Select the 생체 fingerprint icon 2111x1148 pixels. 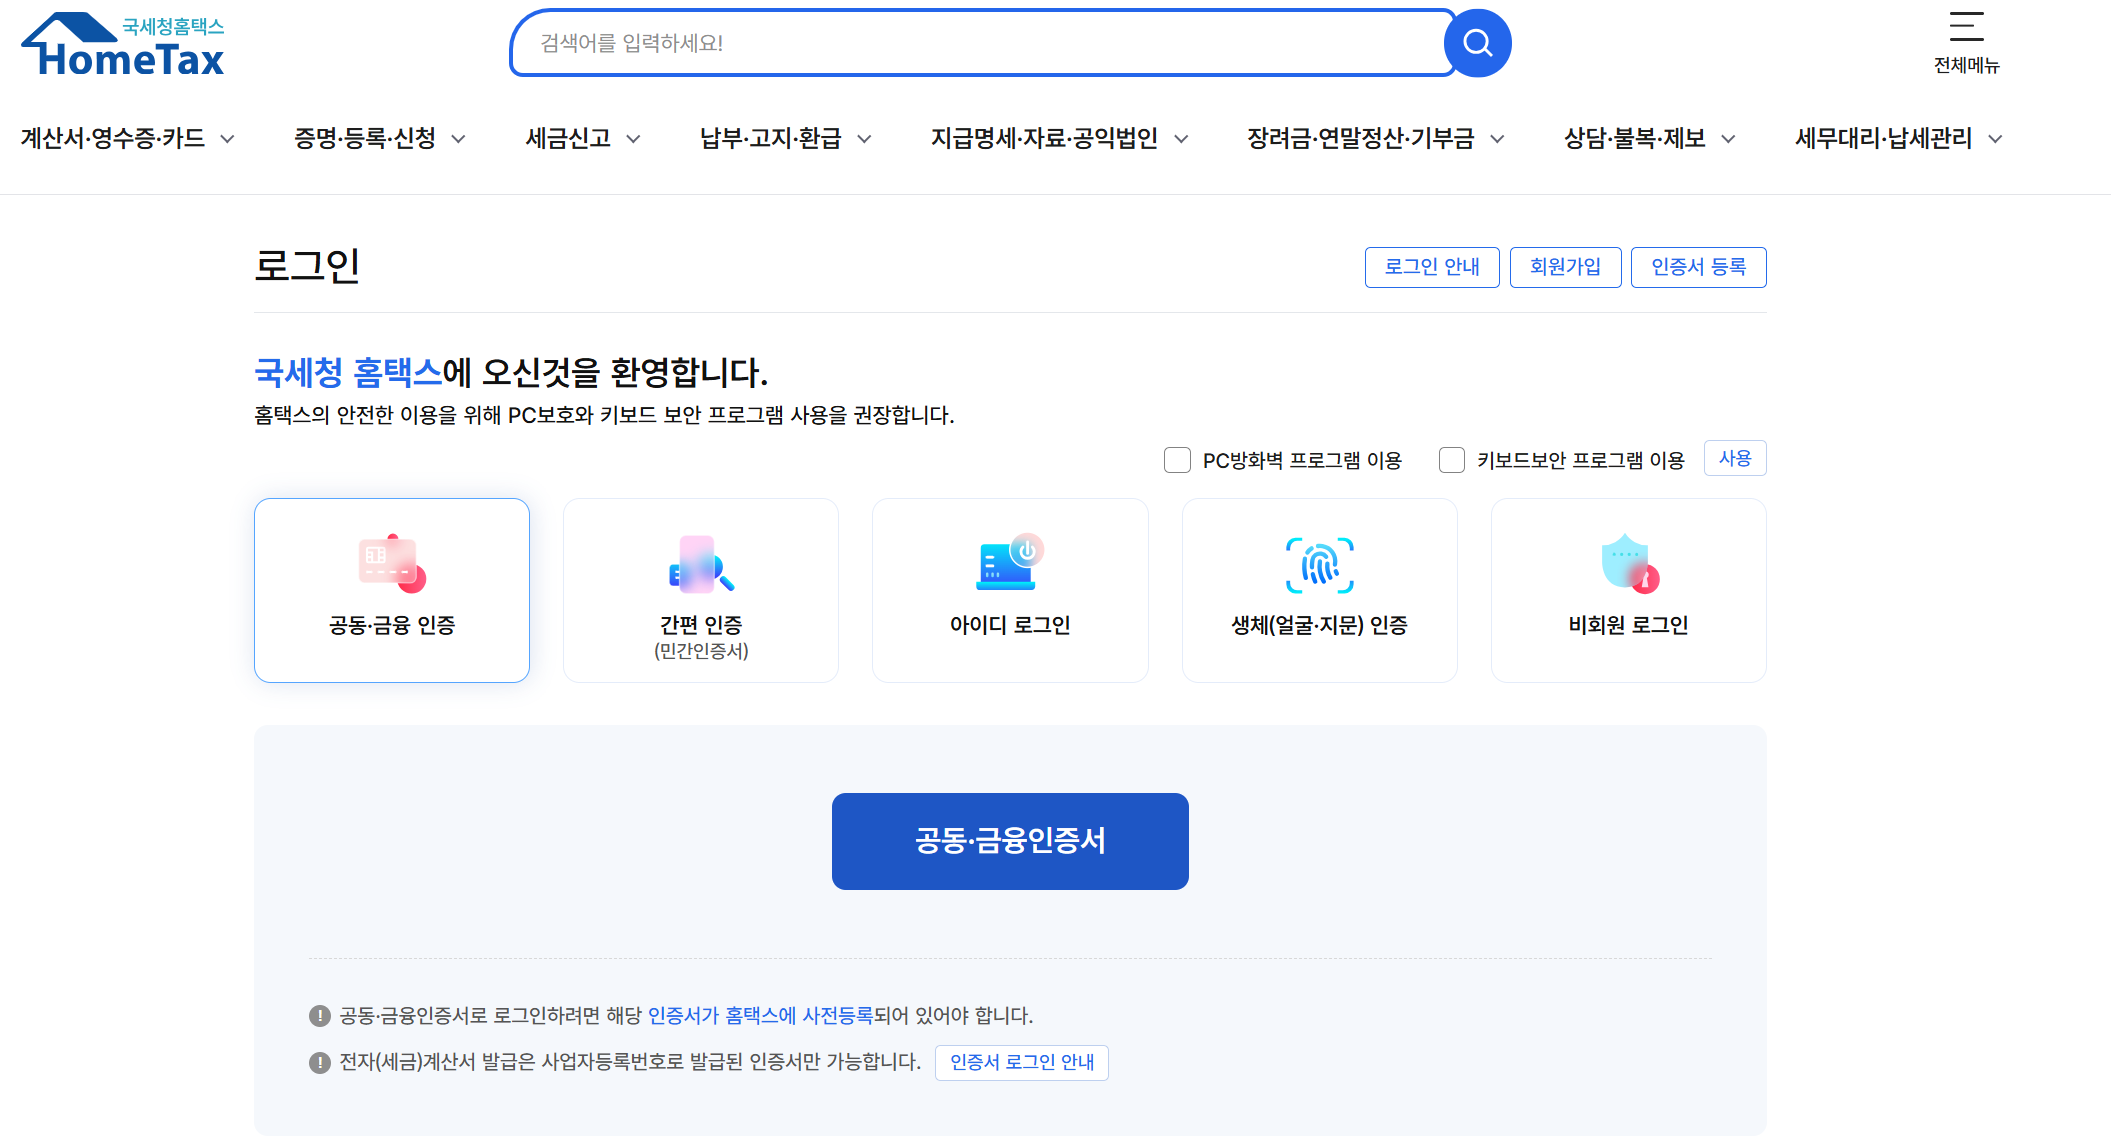pos(1320,565)
